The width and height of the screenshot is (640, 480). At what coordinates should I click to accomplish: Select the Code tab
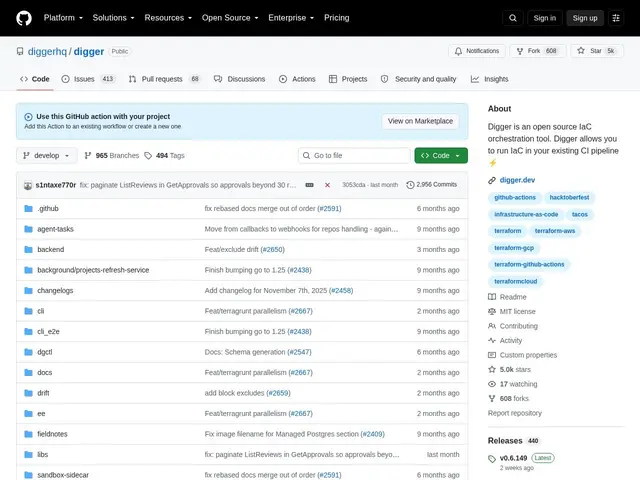tap(35, 79)
